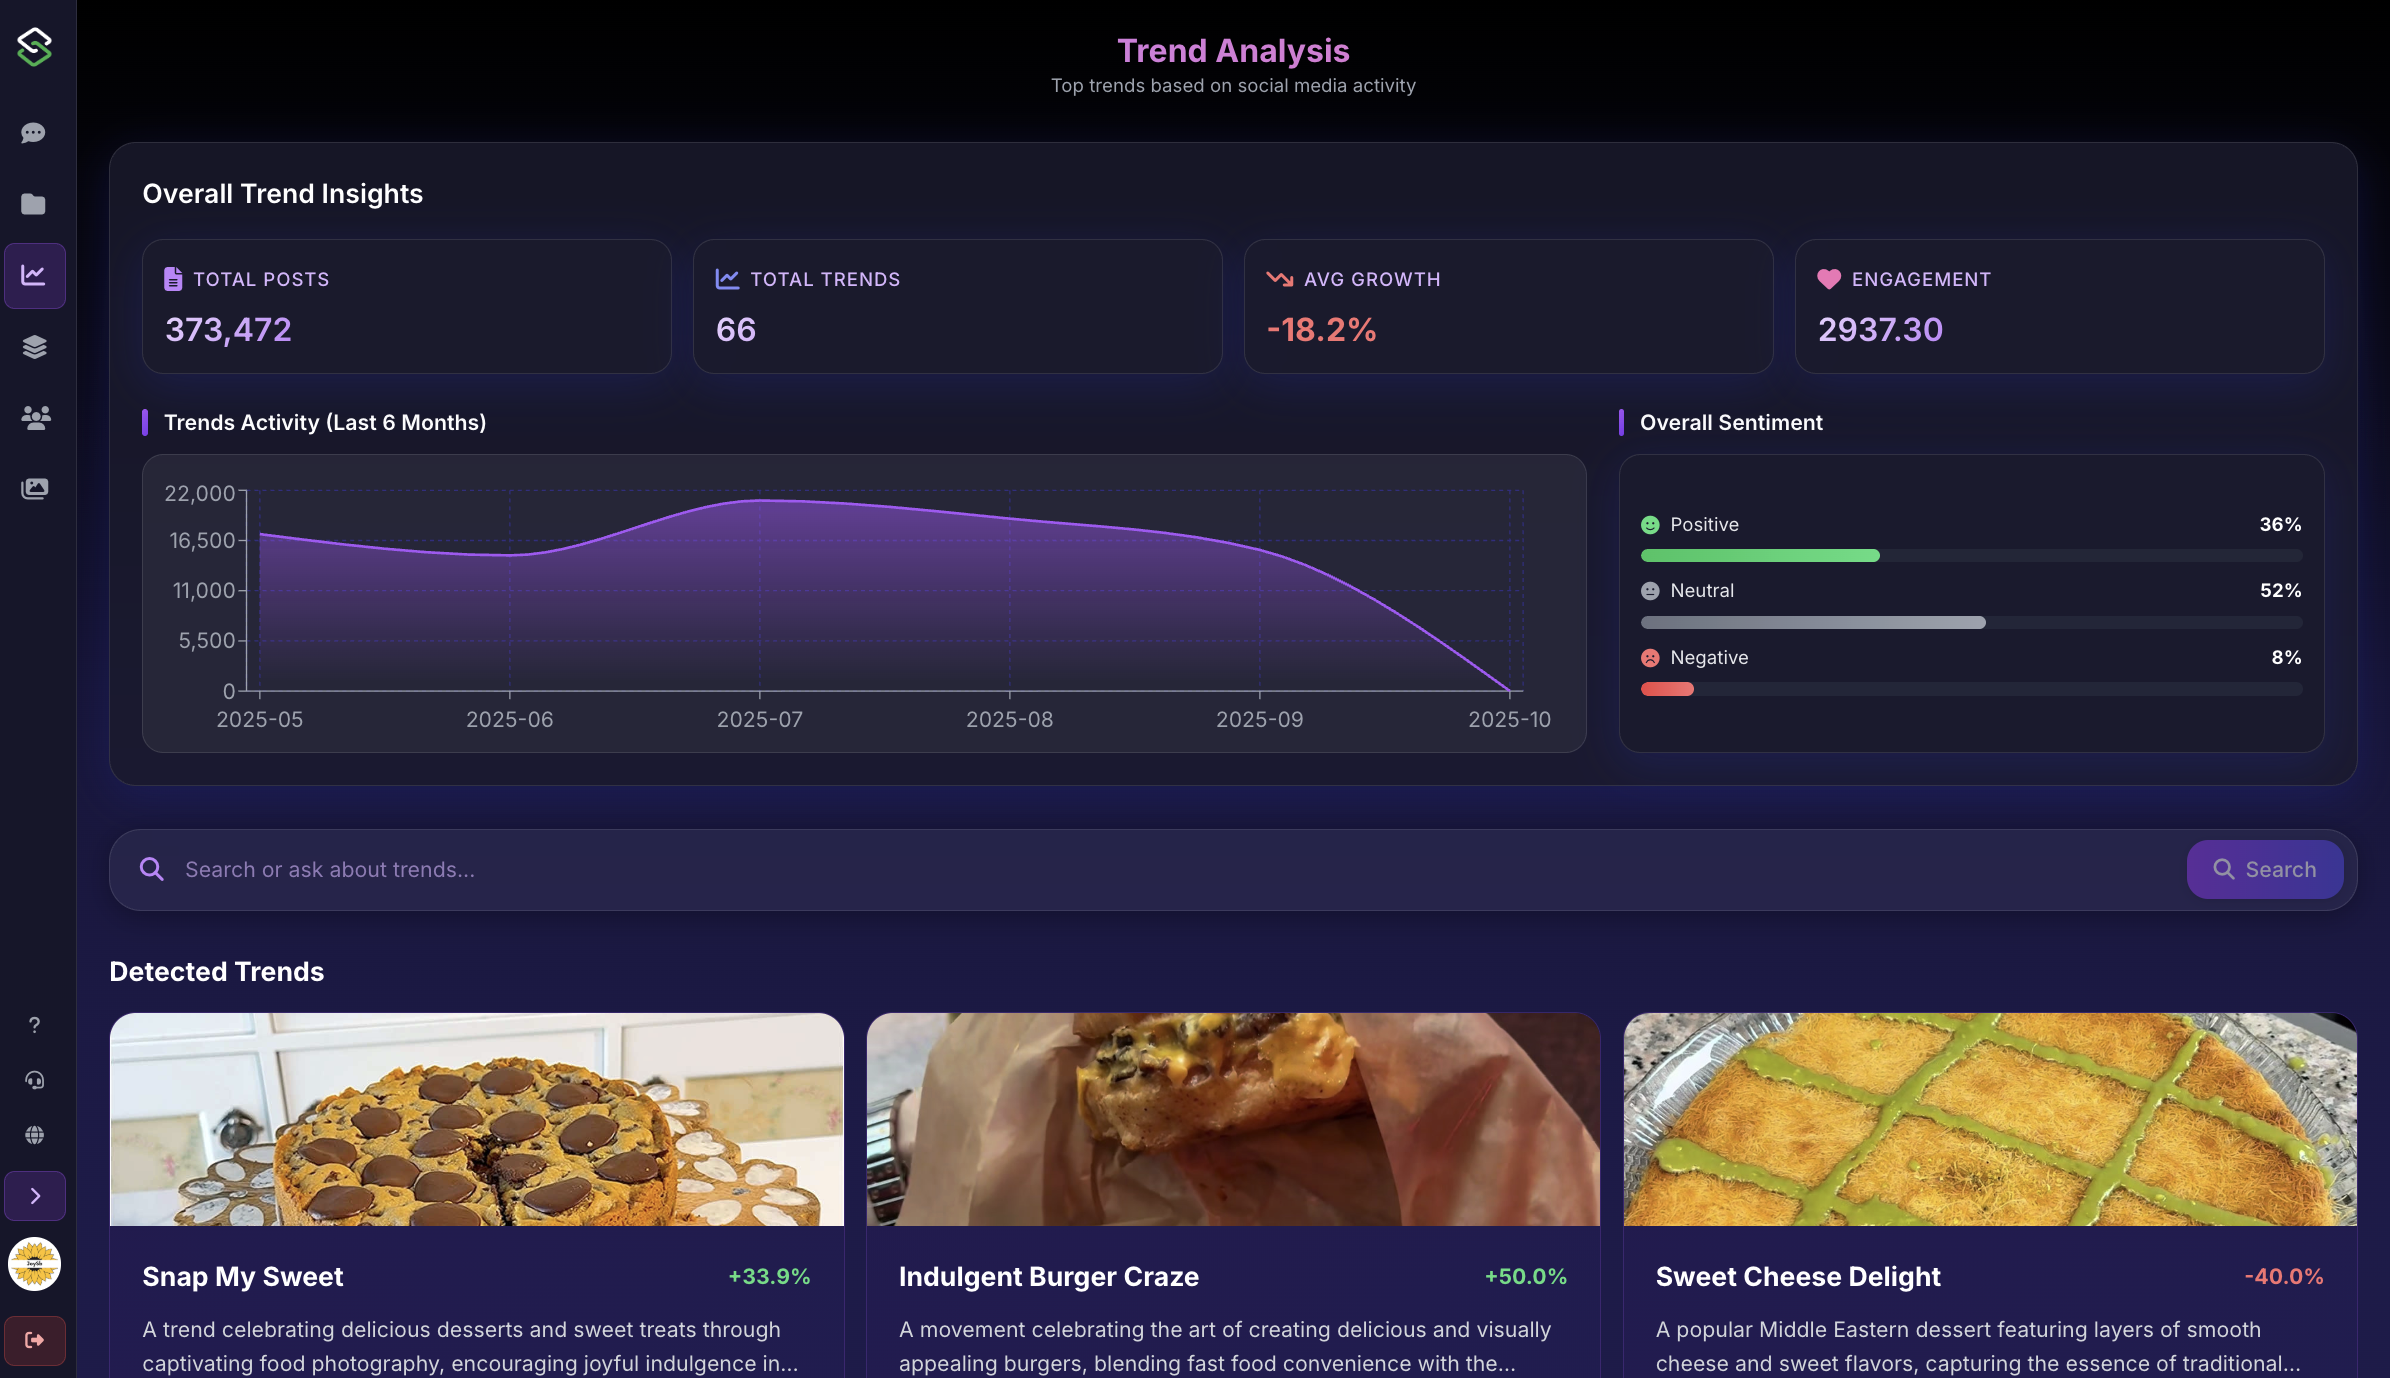Expand the collapsed sidebar
This screenshot has width=2390, height=1378.
34,1196
